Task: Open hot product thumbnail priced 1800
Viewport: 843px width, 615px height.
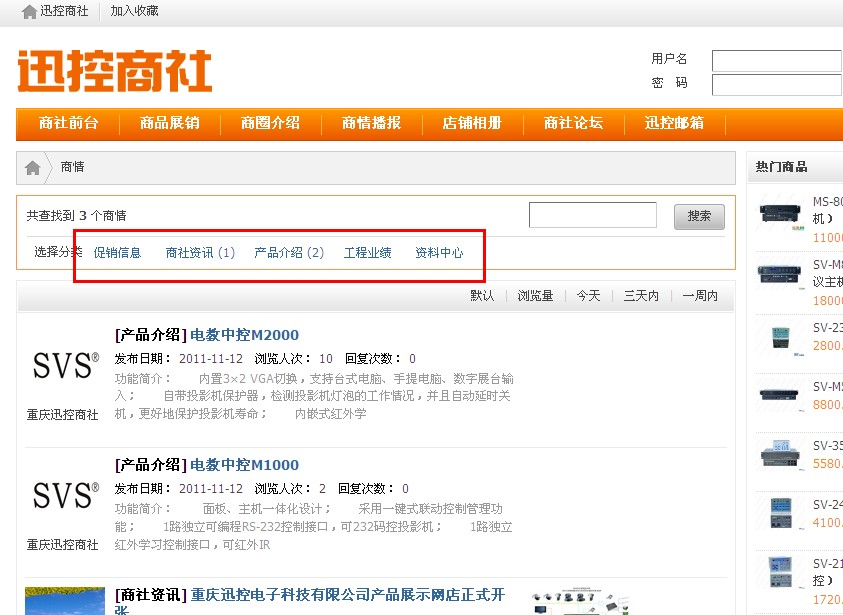Action: coord(780,275)
